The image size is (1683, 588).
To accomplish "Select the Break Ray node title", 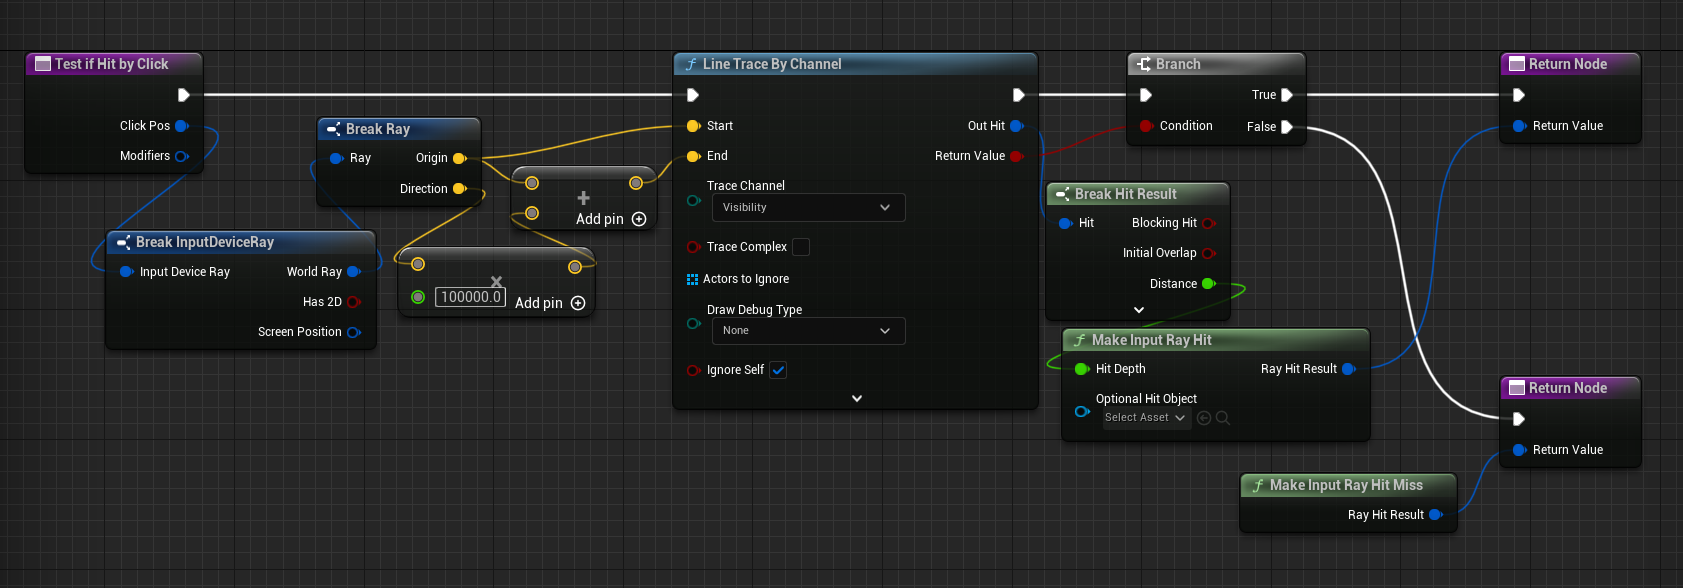I will [378, 129].
